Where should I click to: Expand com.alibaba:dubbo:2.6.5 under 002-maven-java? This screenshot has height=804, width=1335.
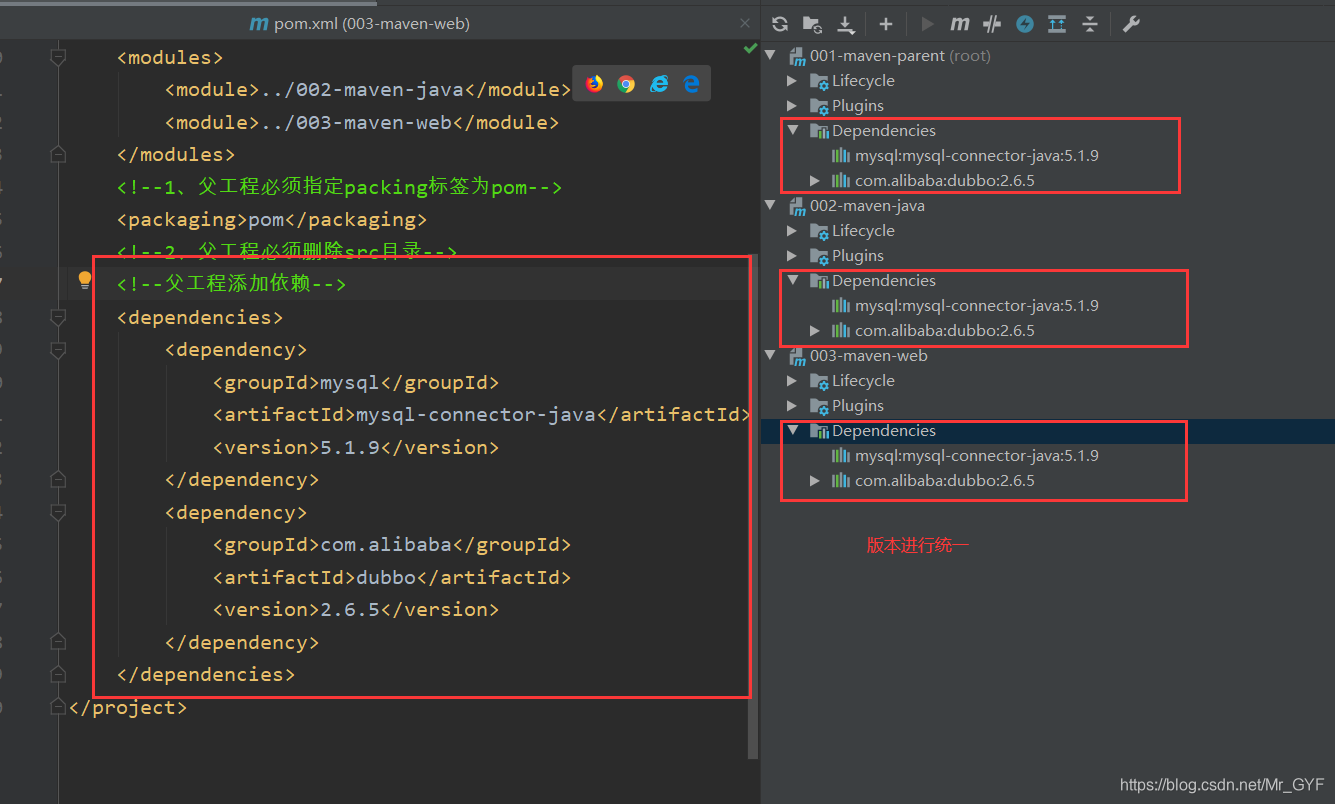pos(815,330)
